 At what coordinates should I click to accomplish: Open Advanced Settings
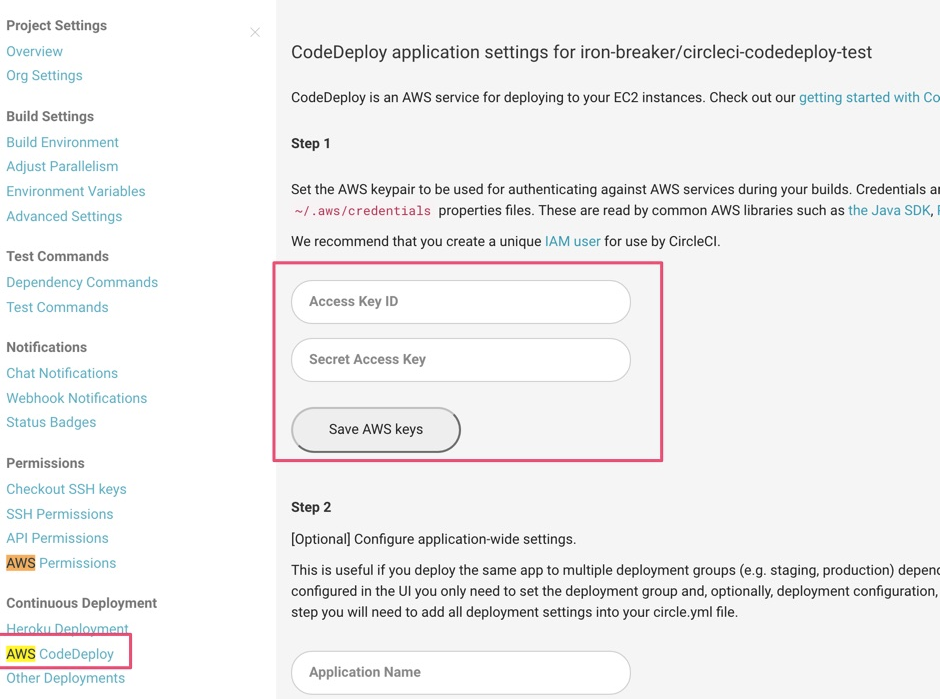[x=64, y=216]
